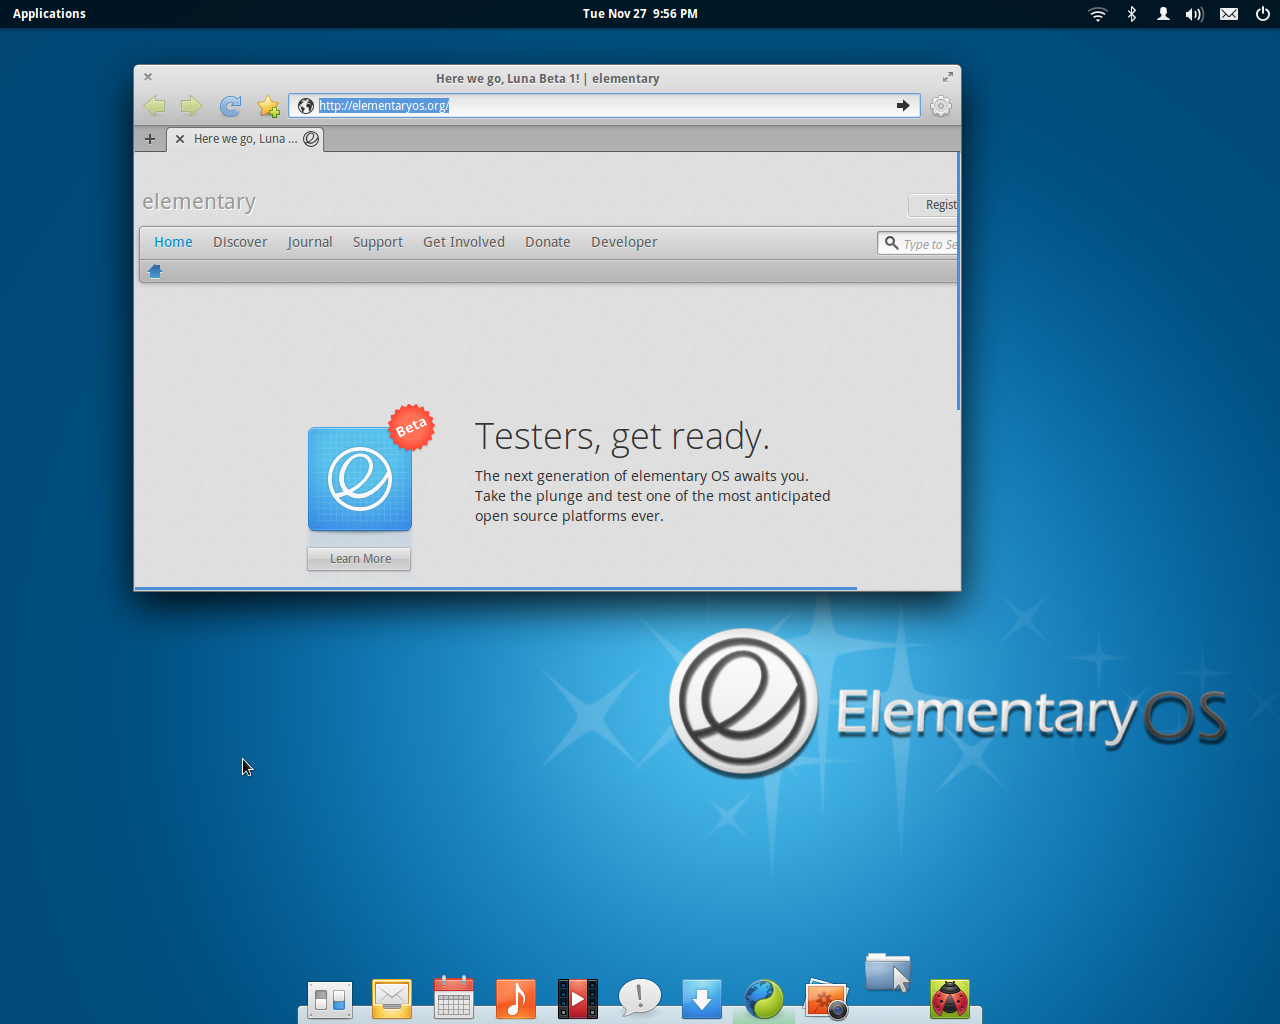Go forward with the forward arrow
The width and height of the screenshot is (1280, 1024).
click(191, 106)
